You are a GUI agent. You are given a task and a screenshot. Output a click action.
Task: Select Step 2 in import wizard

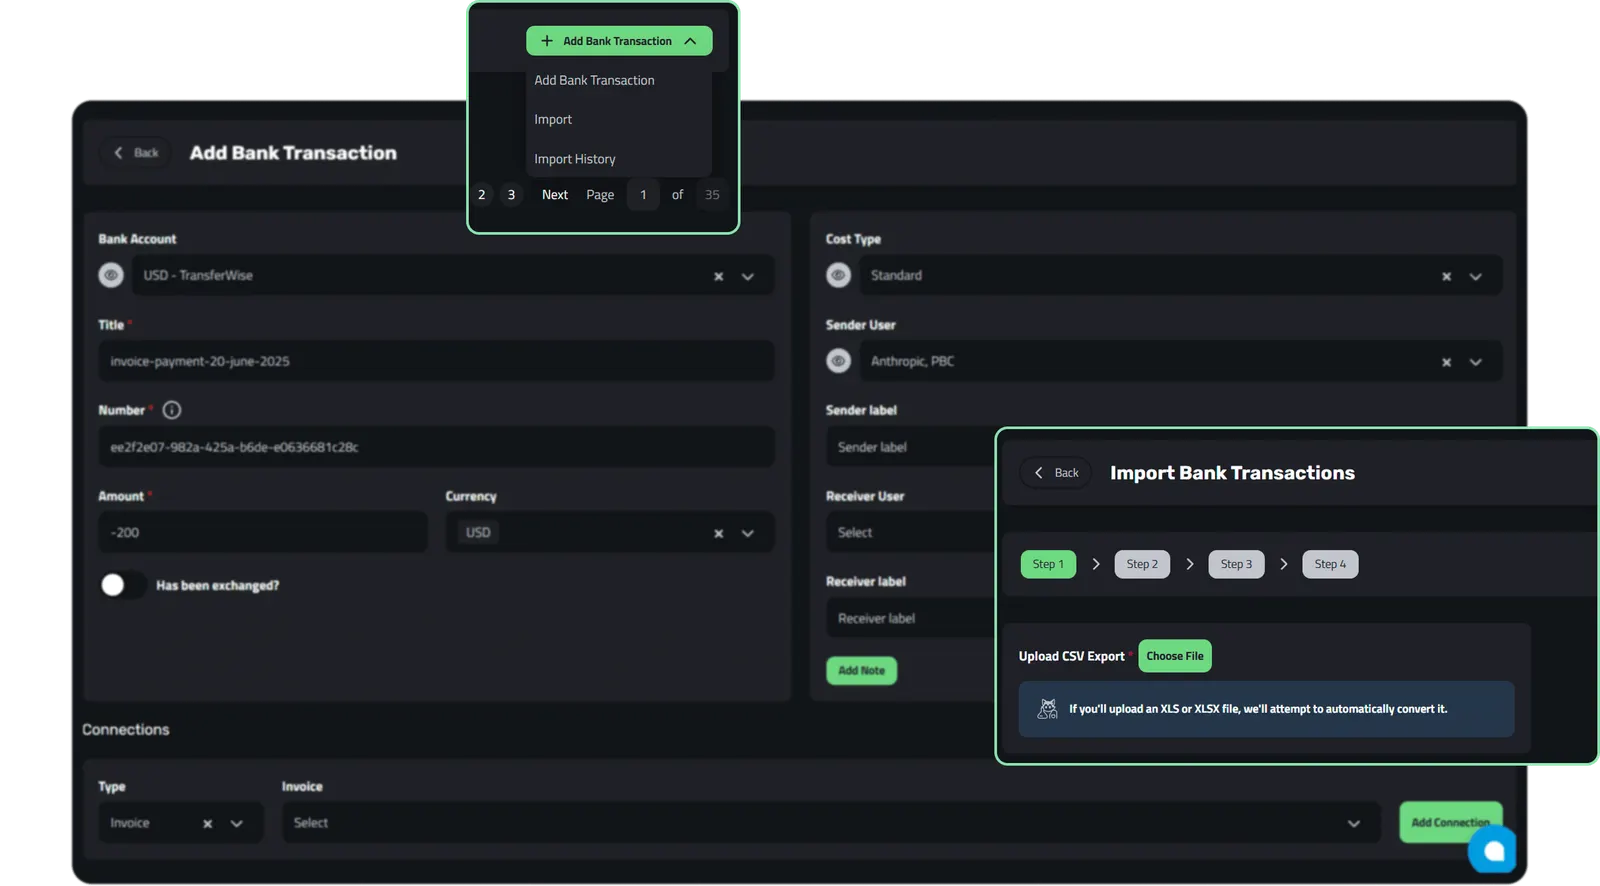[x=1142, y=564]
